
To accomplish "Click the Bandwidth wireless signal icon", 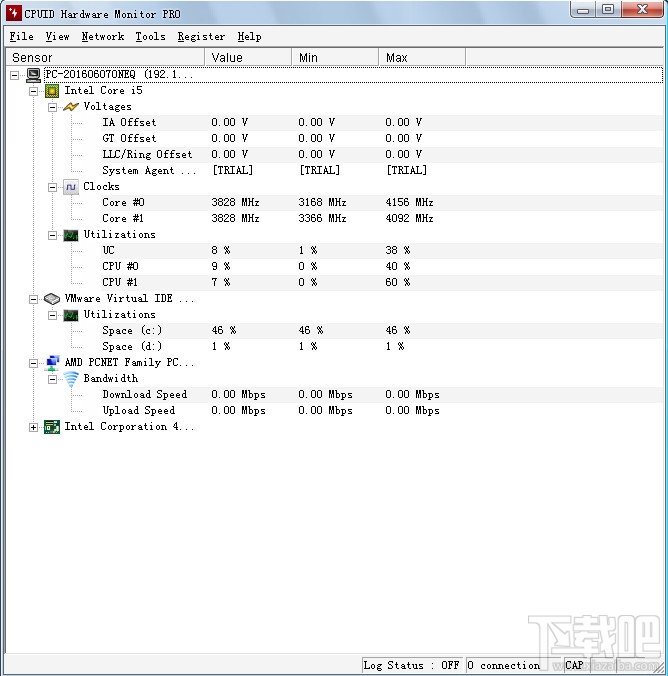I will (71, 379).
